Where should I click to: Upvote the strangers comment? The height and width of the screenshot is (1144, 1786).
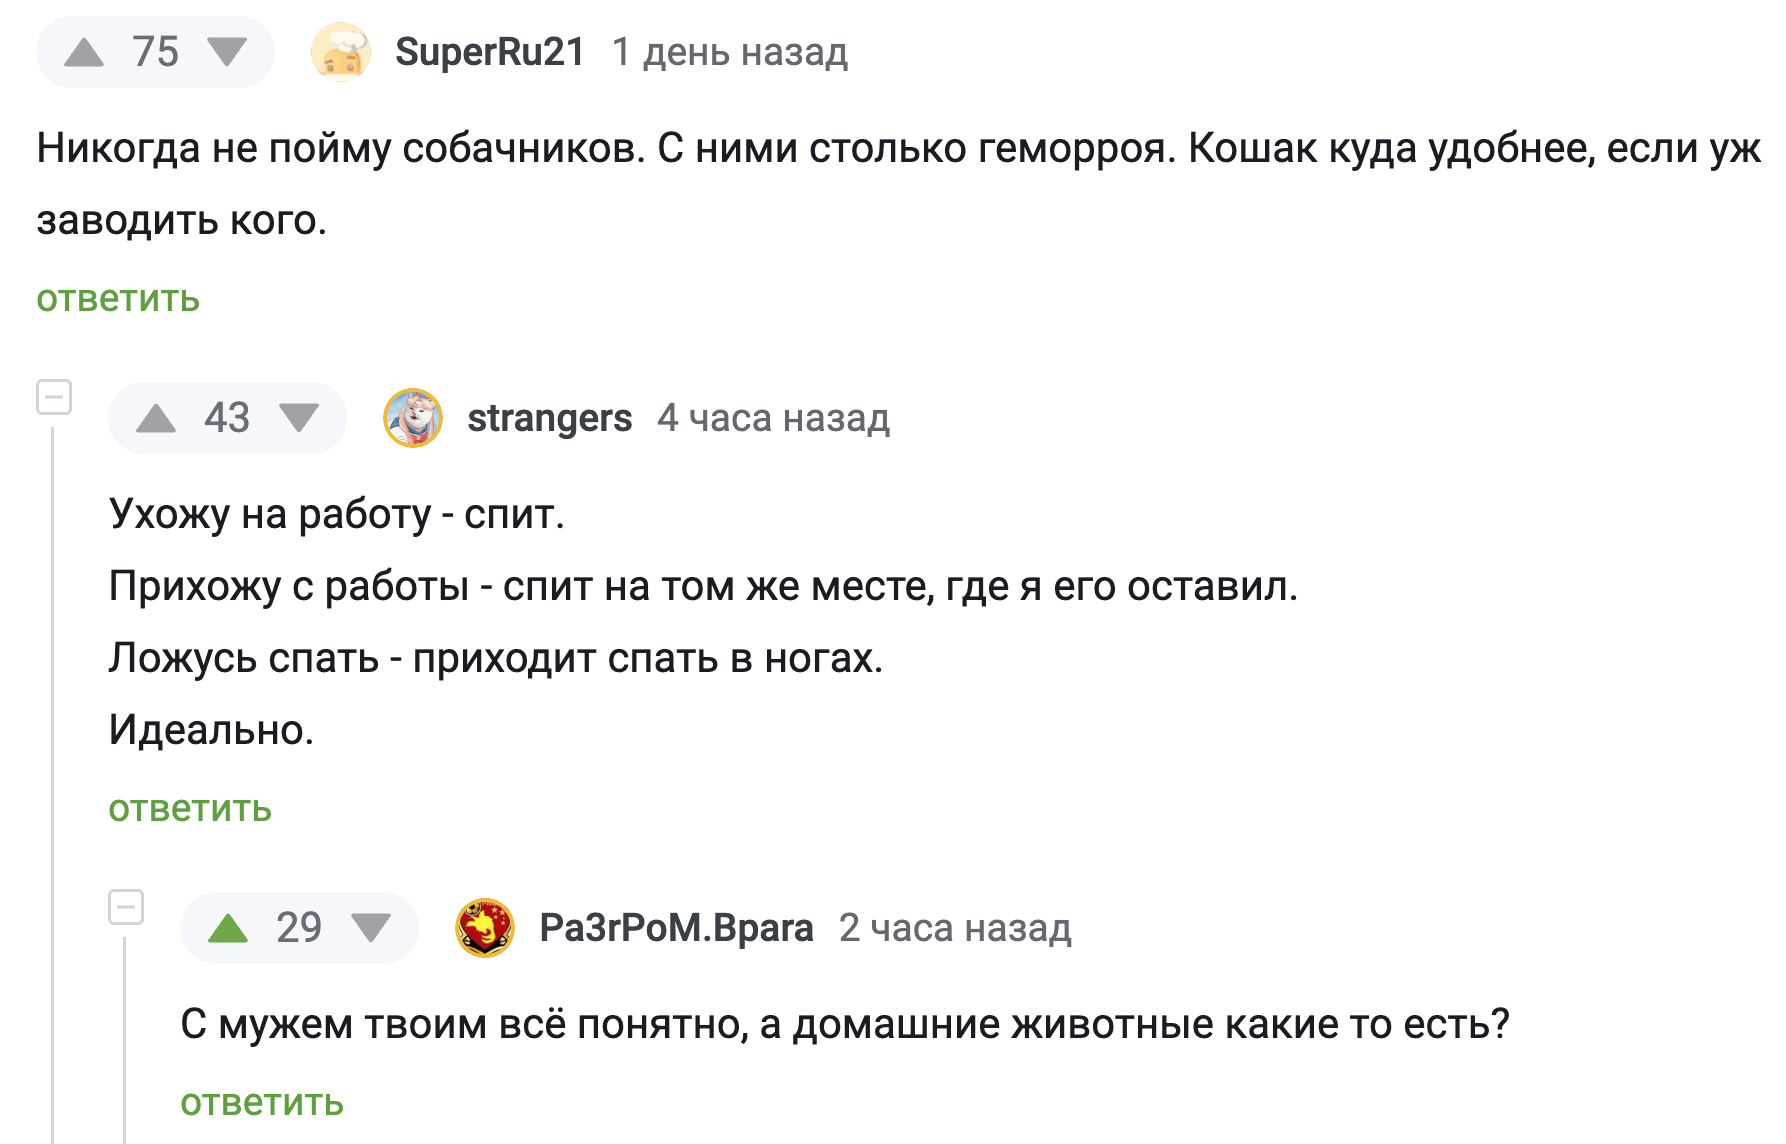[x=156, y=418]
